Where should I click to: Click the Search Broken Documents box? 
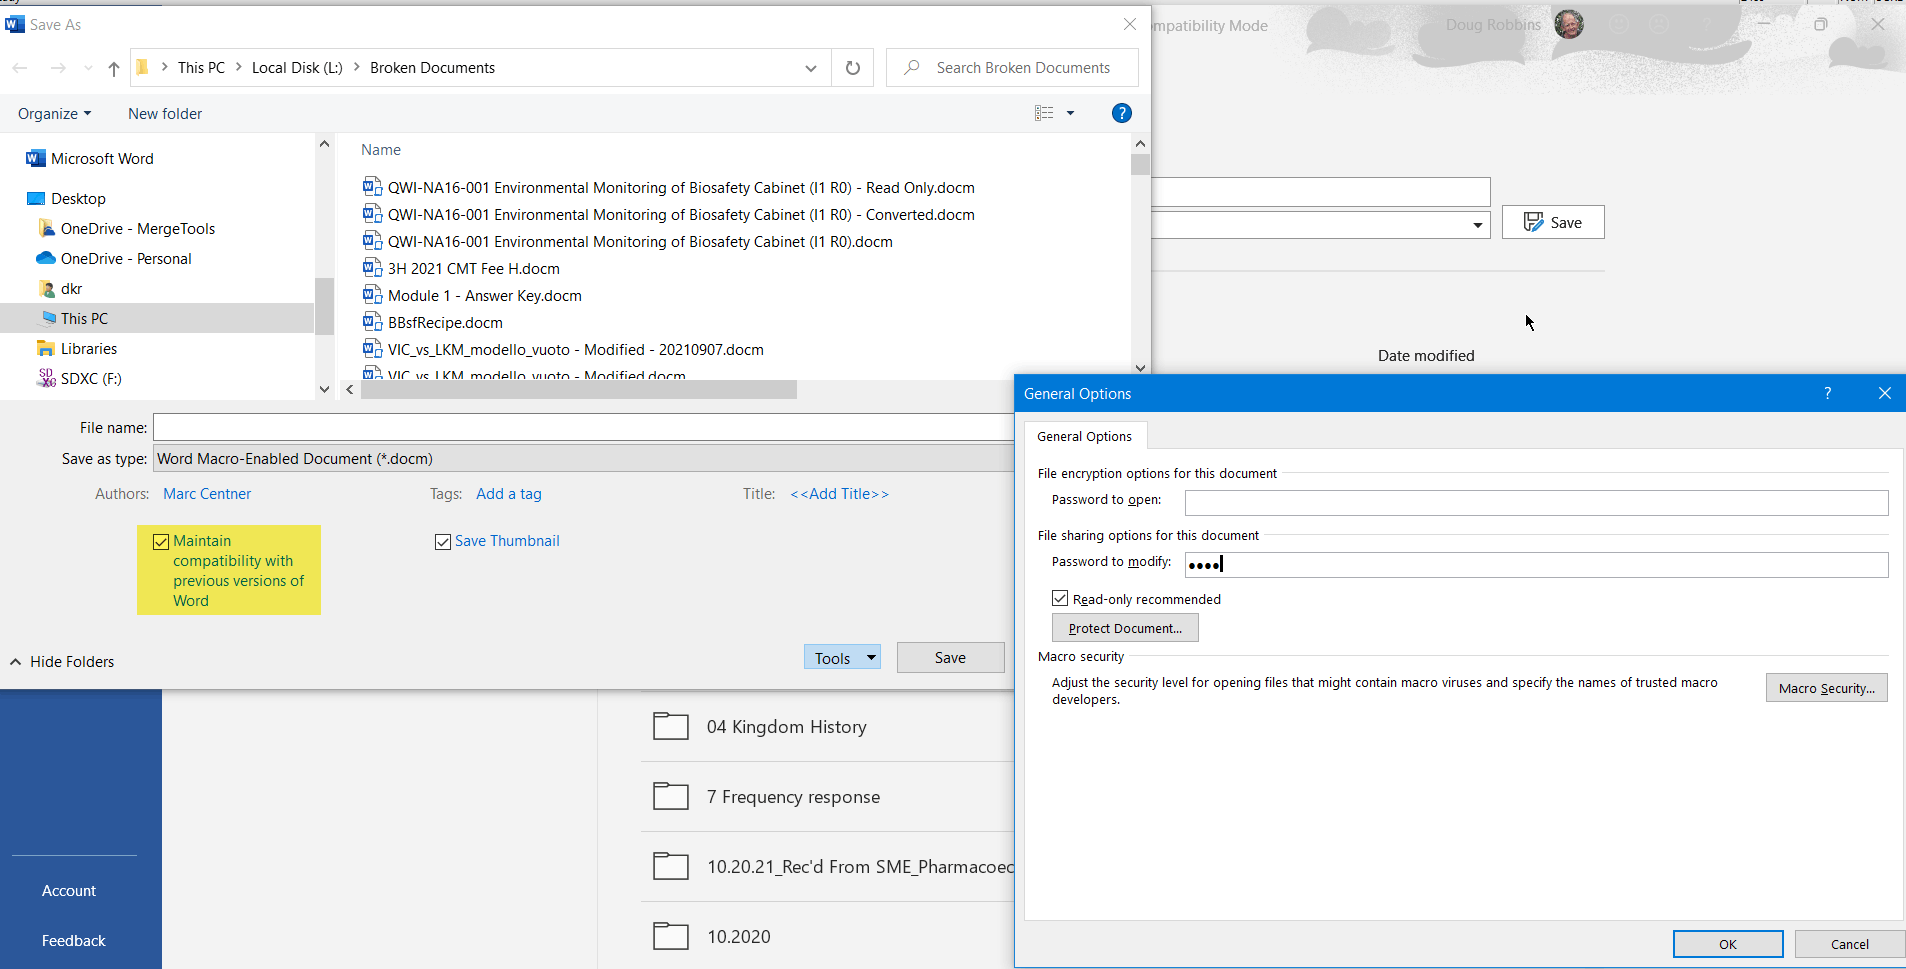click(x=1012, y=68)
